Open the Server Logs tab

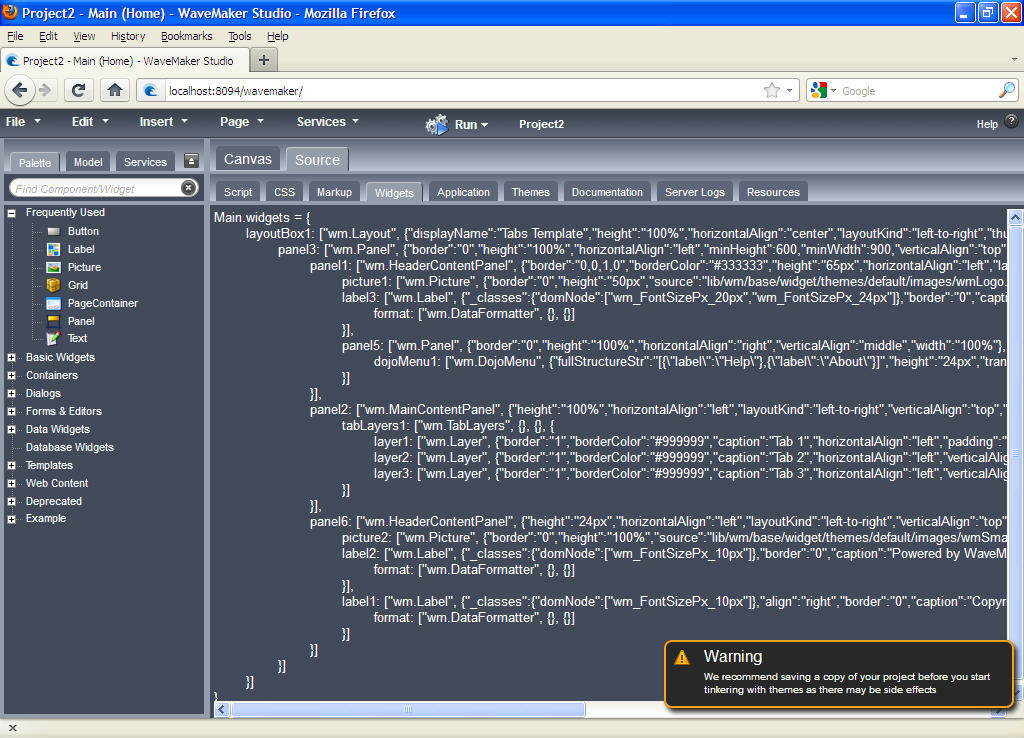coord(694,192)
